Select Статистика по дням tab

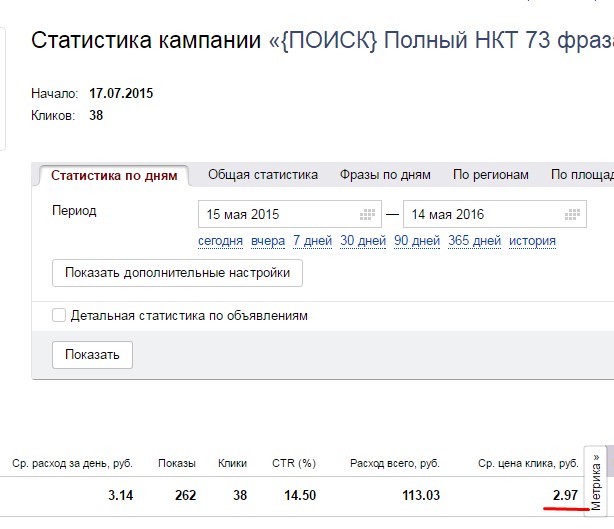coord(114,175)
